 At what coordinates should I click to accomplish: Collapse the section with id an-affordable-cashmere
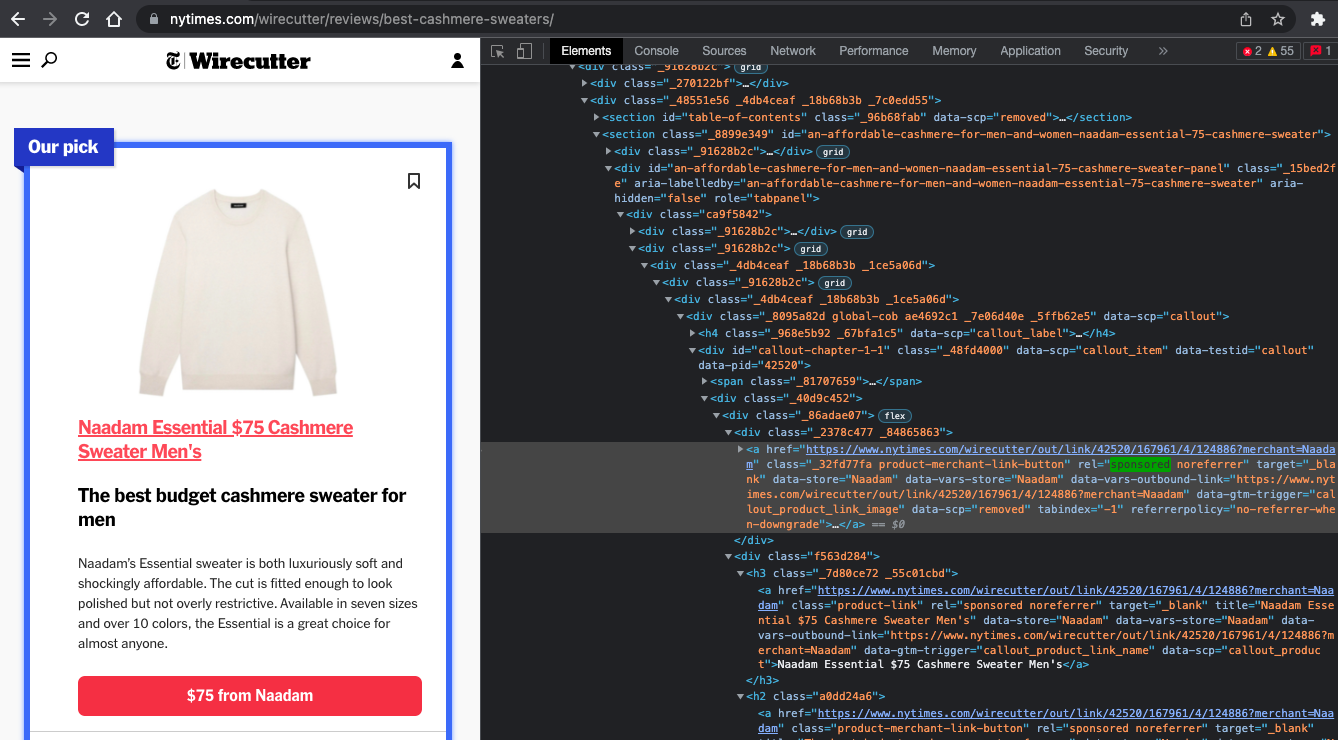(x=596, y=134)
